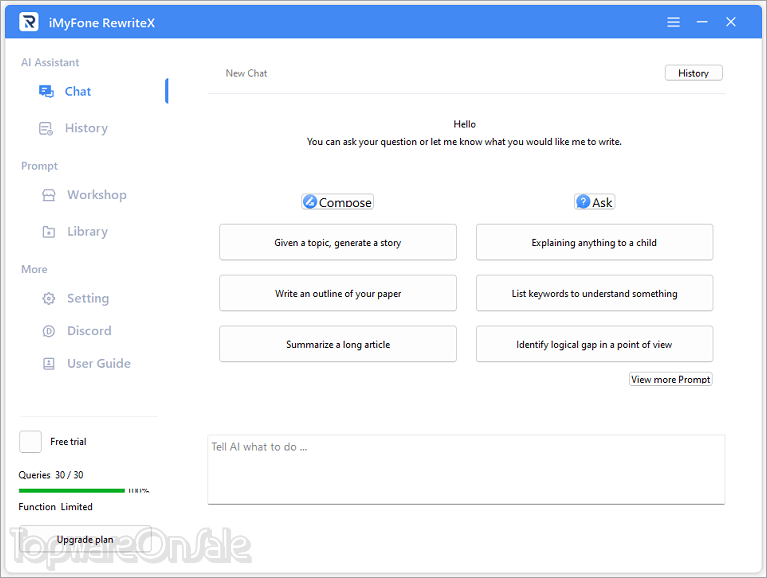Click the Library folder icon
Screen dimensions: 767x578
pyautogui.click(x=48, y=232)
